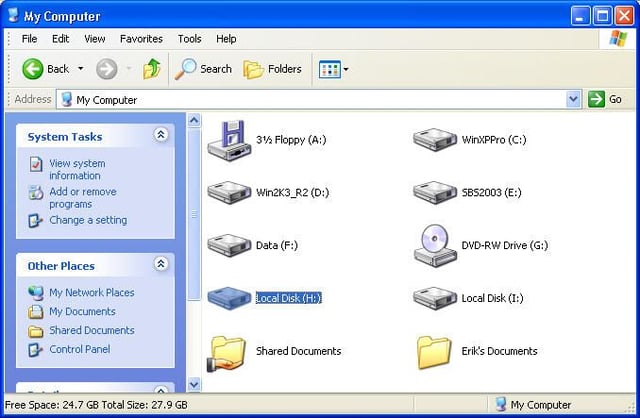Click the sidebar scrollbar down arrow

194,384
